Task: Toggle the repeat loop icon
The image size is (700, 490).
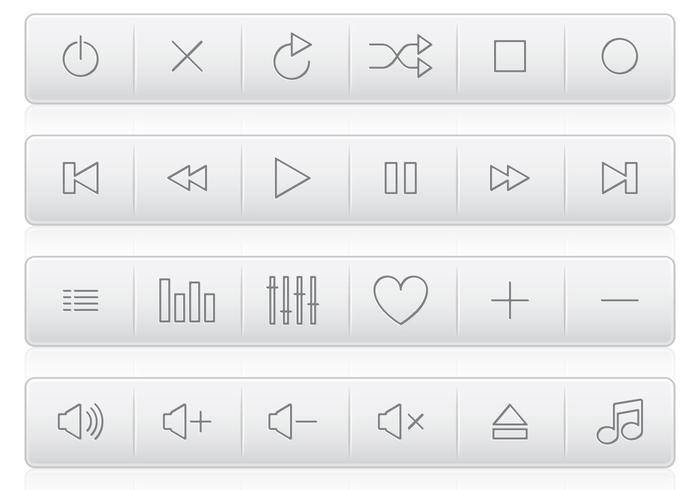Action: [x=293, y=58]
